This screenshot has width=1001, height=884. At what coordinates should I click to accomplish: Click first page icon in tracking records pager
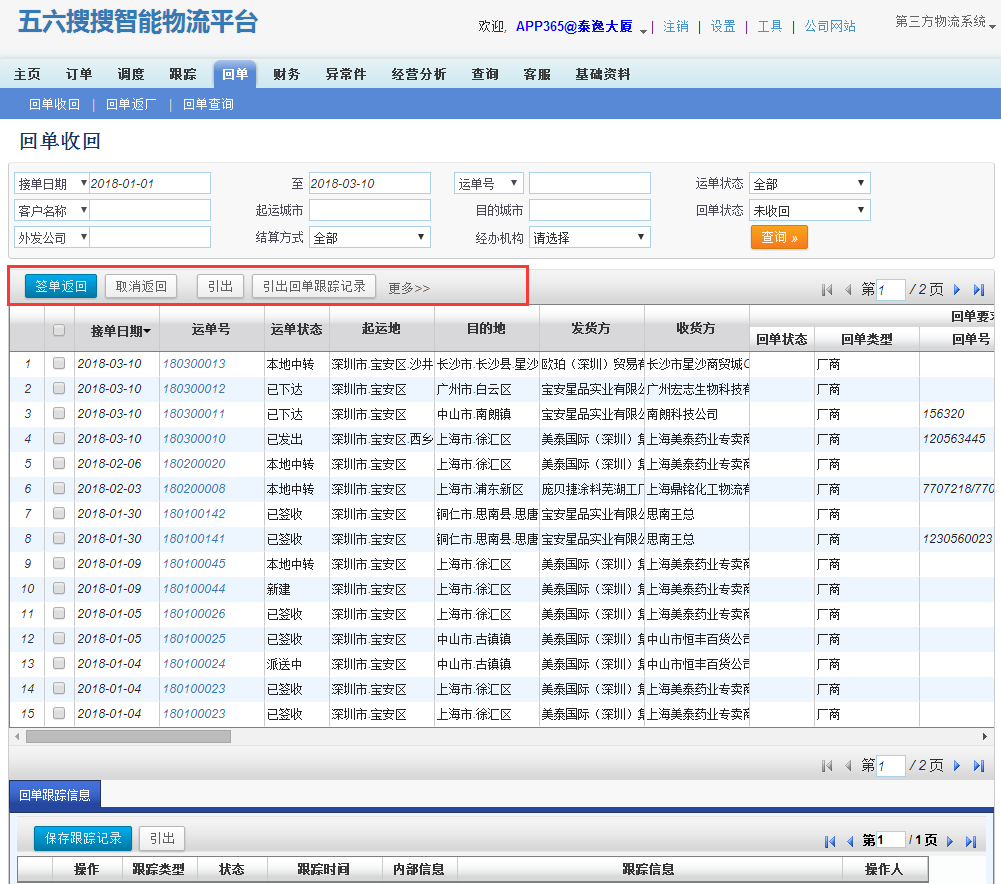829,841
